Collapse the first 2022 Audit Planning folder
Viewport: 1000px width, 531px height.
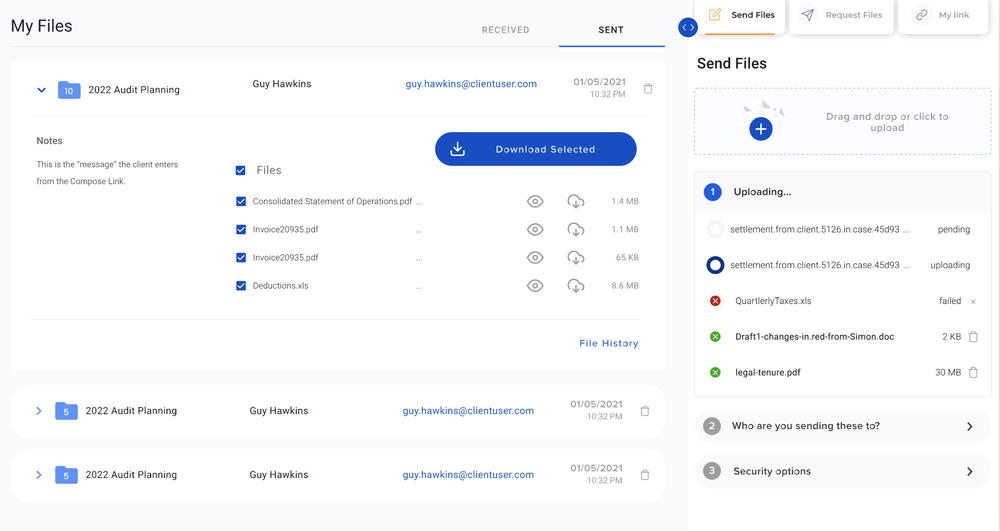click(41, 90)
